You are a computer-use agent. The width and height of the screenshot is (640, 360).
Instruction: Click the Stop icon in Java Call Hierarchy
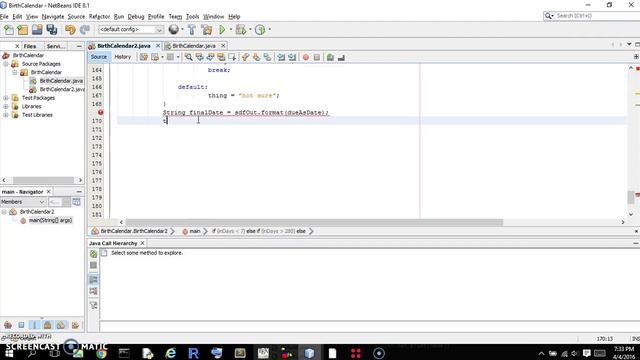pyautogui.click(x=93, y=265)
